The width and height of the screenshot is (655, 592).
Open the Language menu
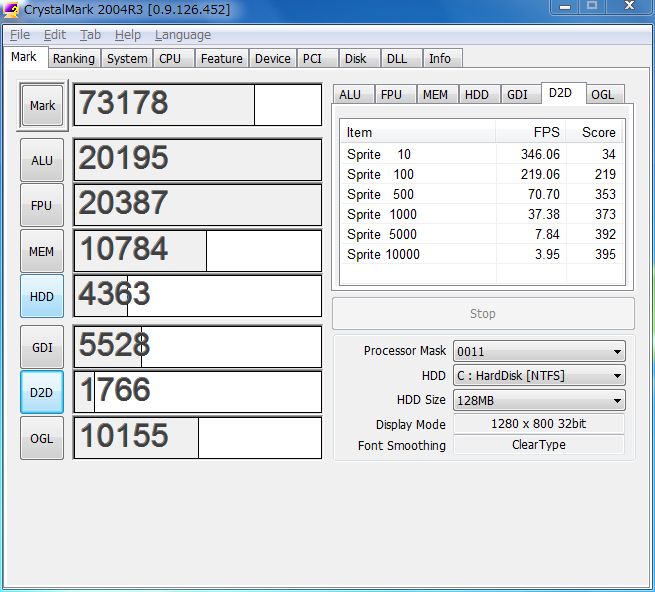coord(183,35)
